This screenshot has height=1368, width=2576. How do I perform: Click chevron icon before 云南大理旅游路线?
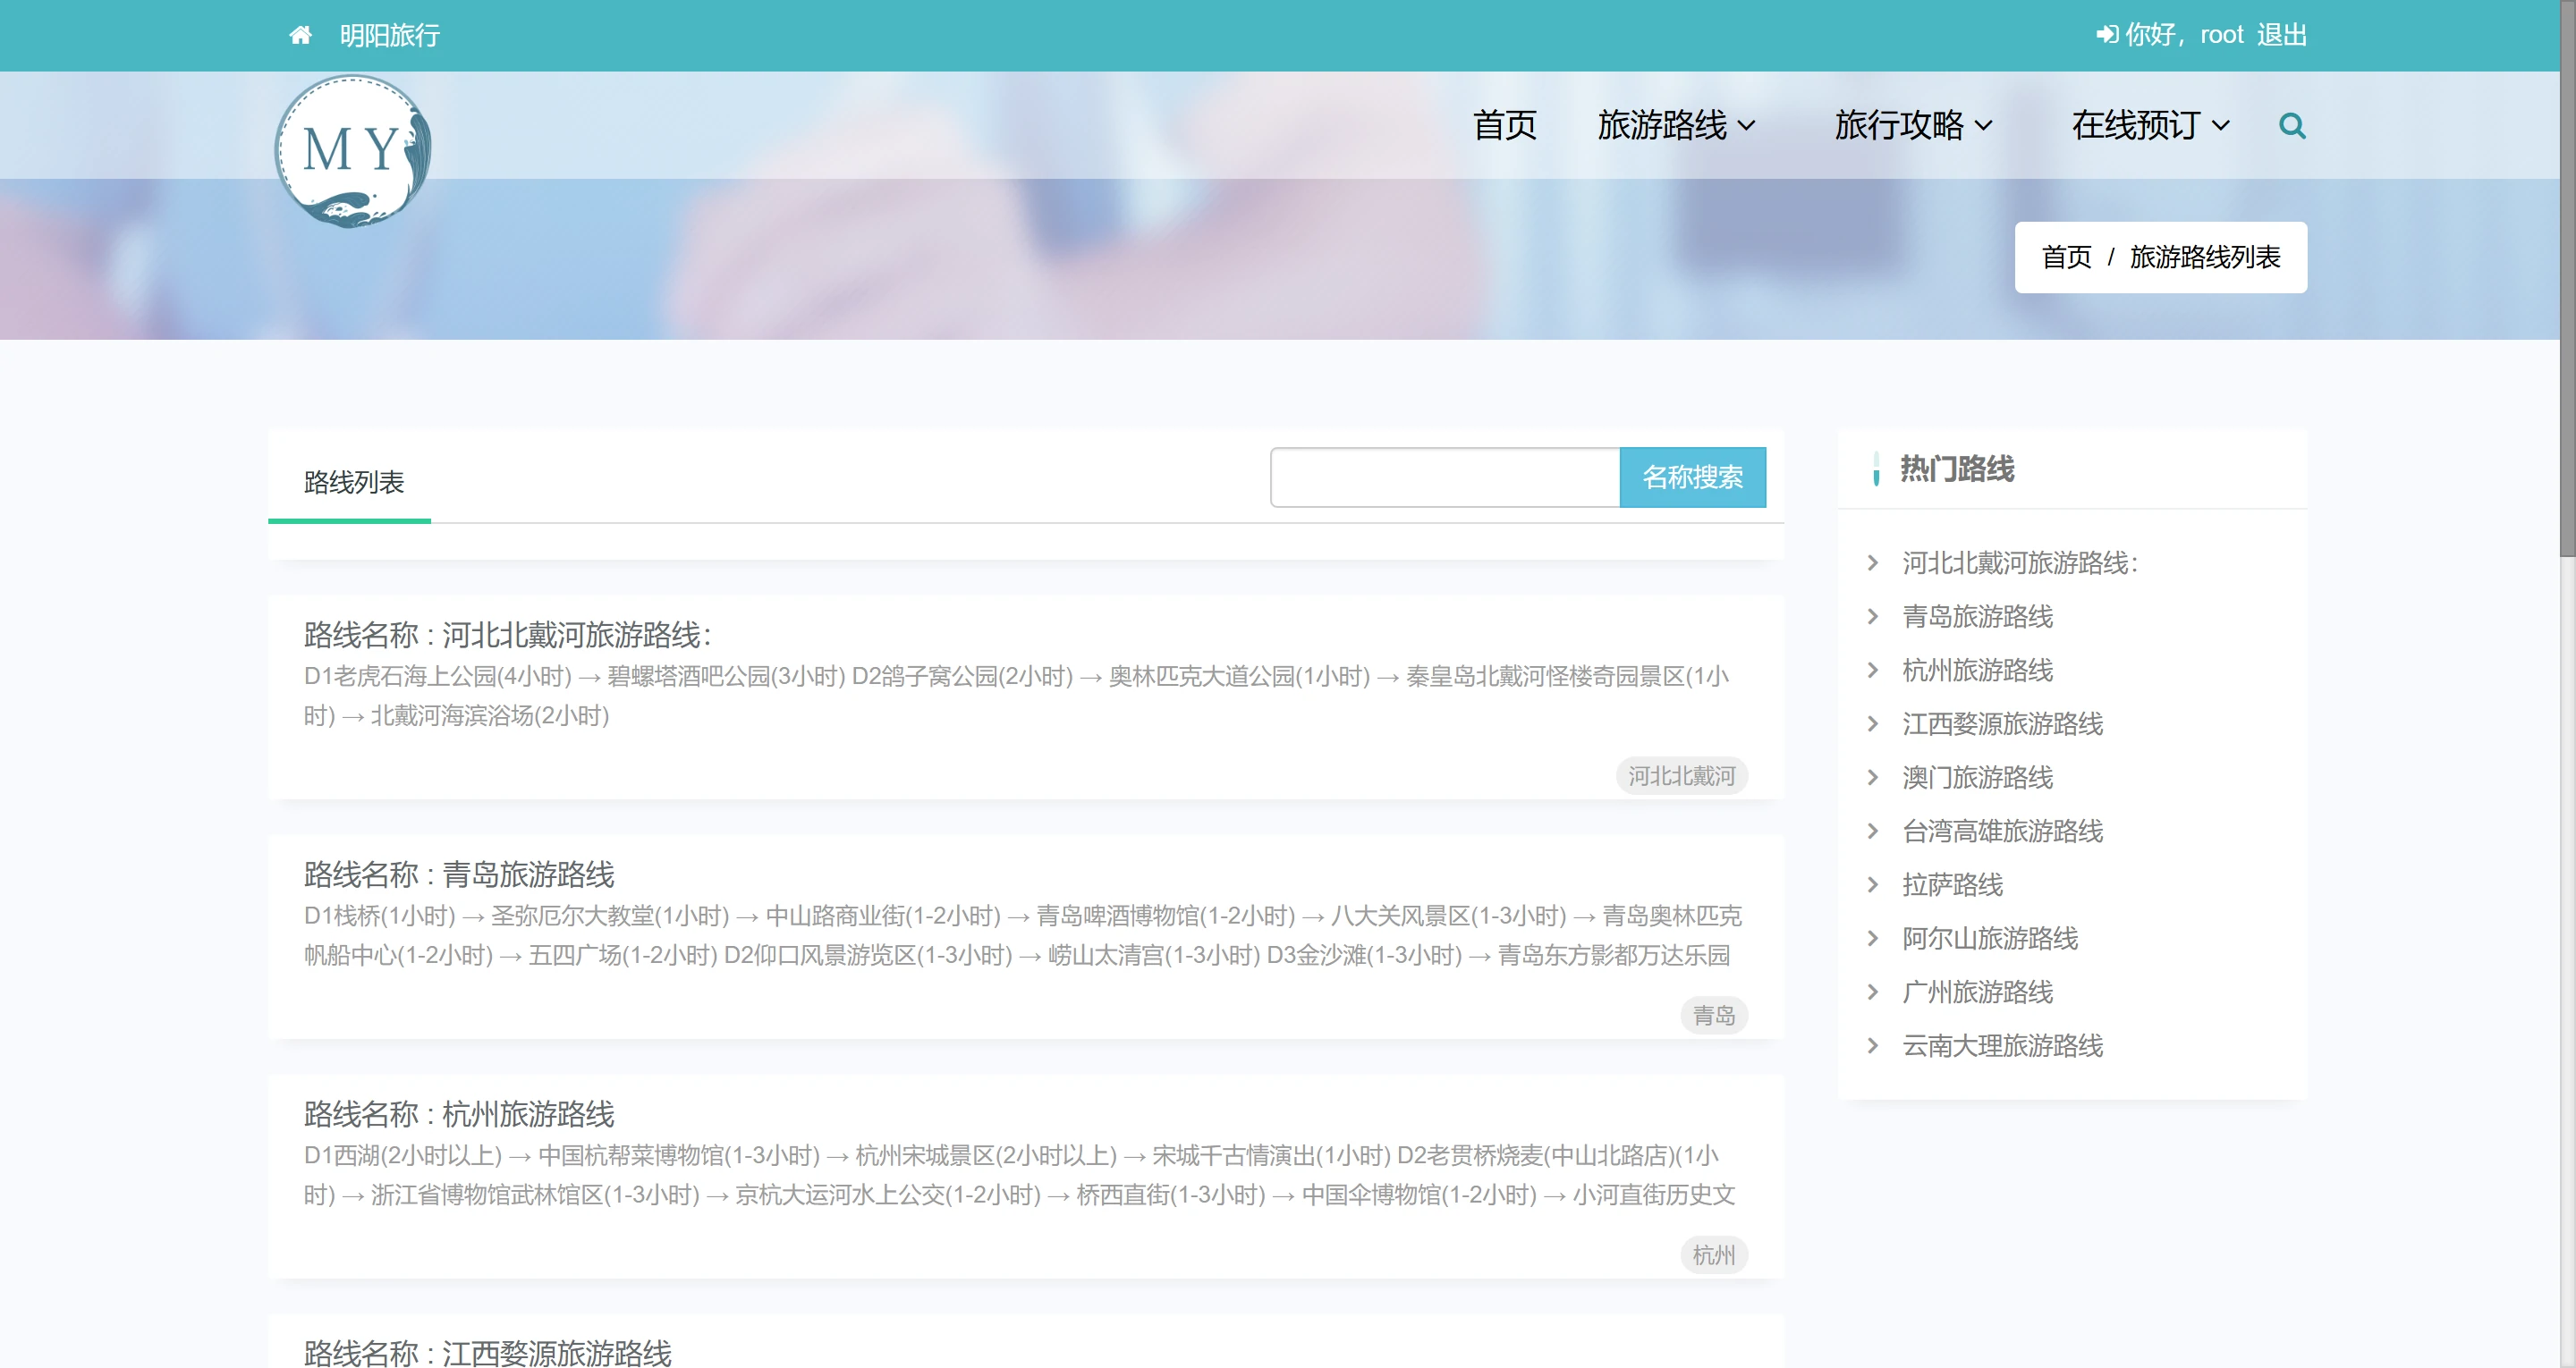1873,1046
